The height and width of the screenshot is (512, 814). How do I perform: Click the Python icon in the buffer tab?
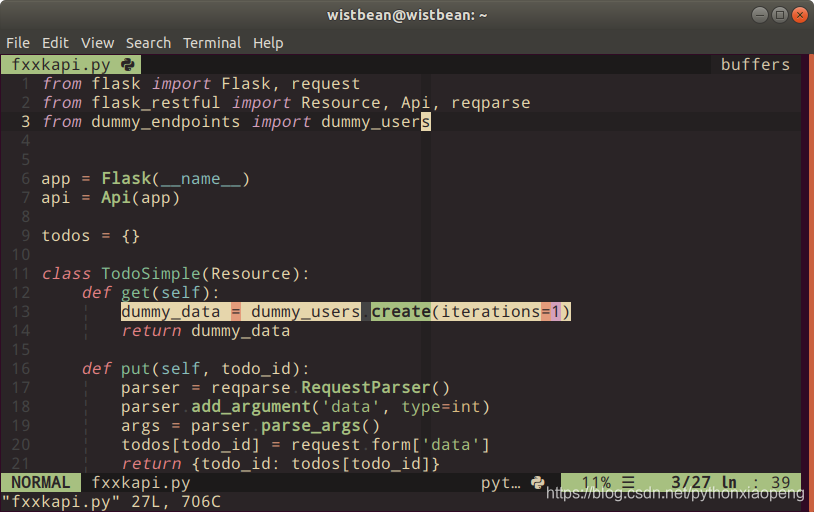tap(128, 64)
